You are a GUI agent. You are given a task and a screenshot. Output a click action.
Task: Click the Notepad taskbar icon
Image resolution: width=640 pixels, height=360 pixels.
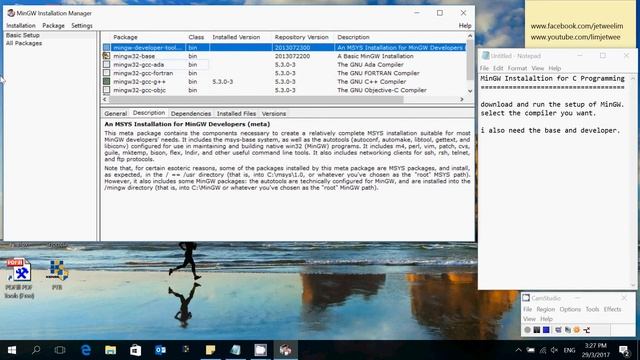tap(236, 350)
